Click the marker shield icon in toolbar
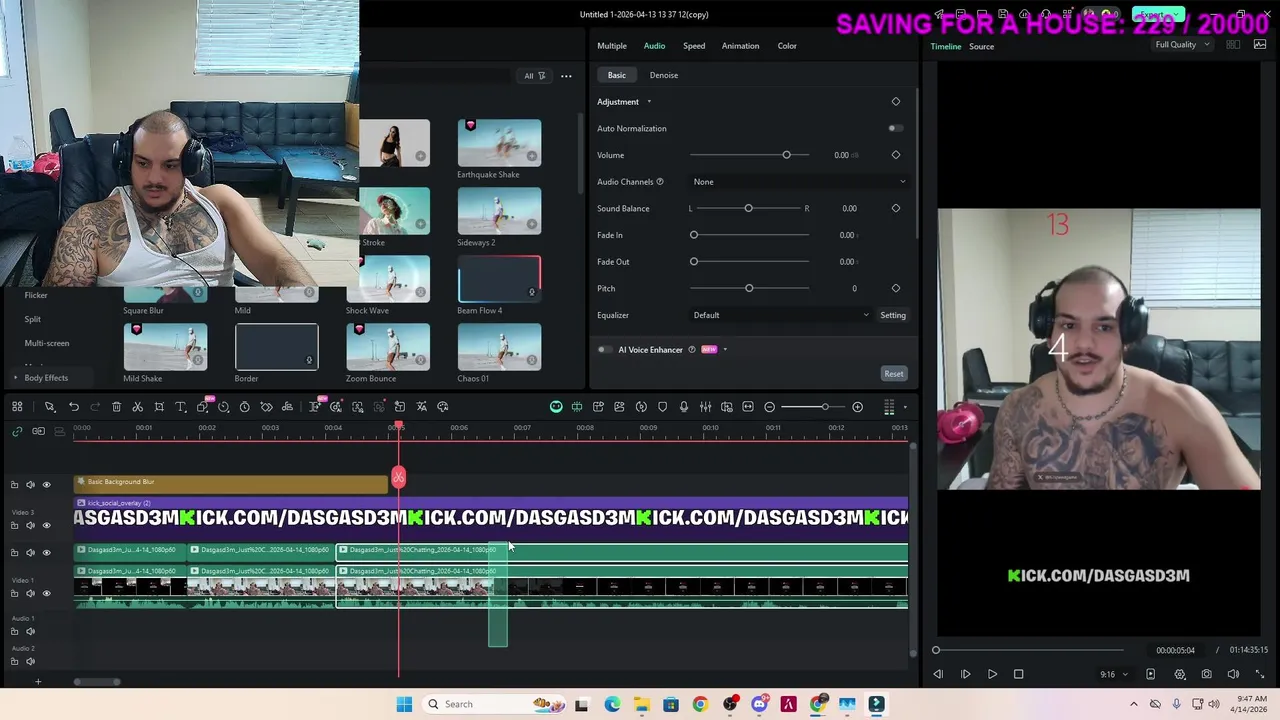This screenshot has height=720, width=1280. pyautogui.click(x=662, y=407)
